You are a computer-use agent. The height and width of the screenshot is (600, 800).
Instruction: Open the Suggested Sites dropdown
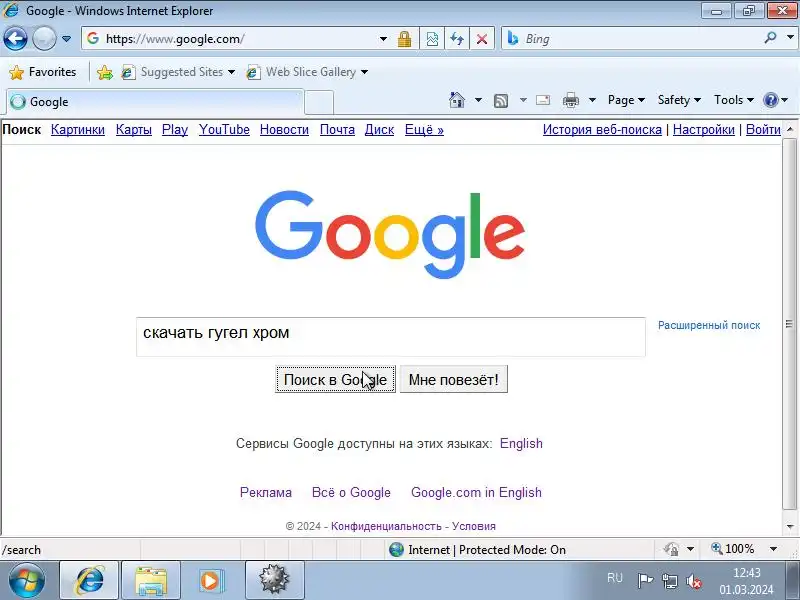pyautogui.click(x=179, y=72)
